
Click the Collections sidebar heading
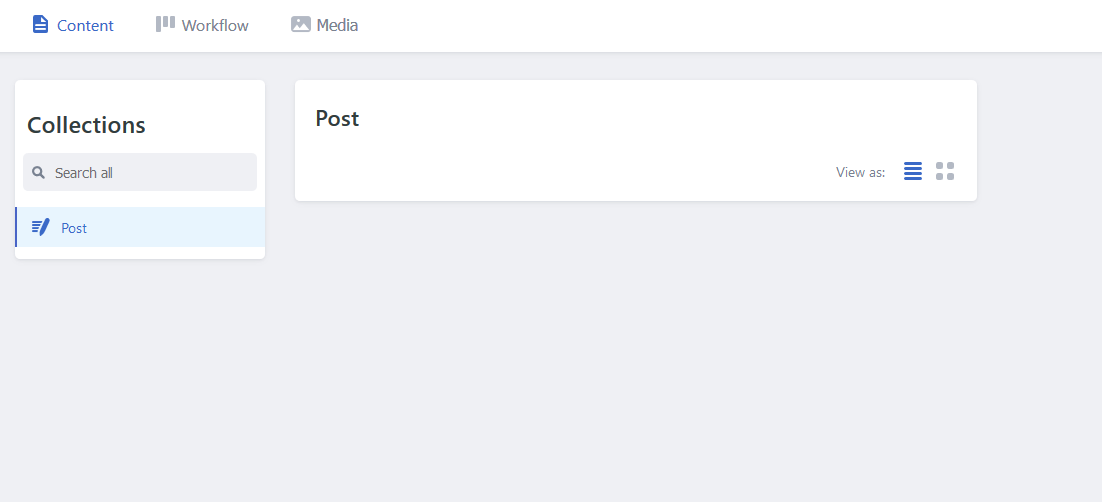tap(86, 125)
